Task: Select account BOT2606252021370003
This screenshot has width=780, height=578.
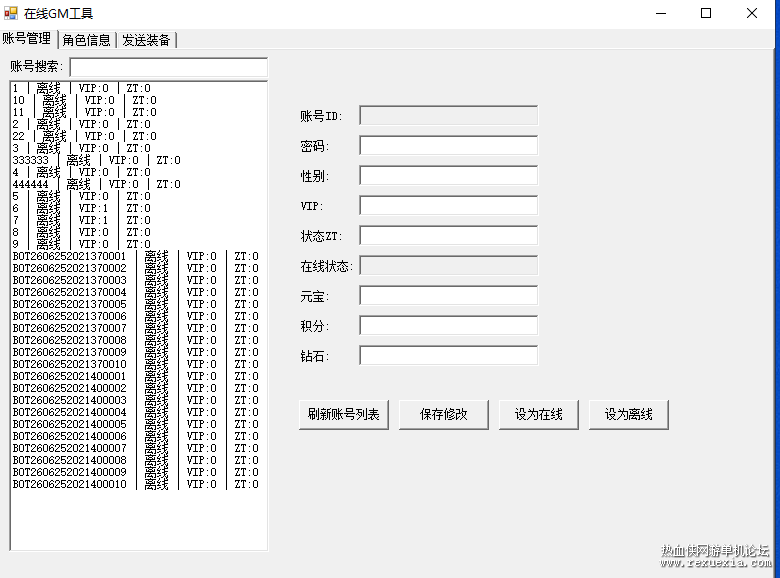Action: (x=138, y=280)
